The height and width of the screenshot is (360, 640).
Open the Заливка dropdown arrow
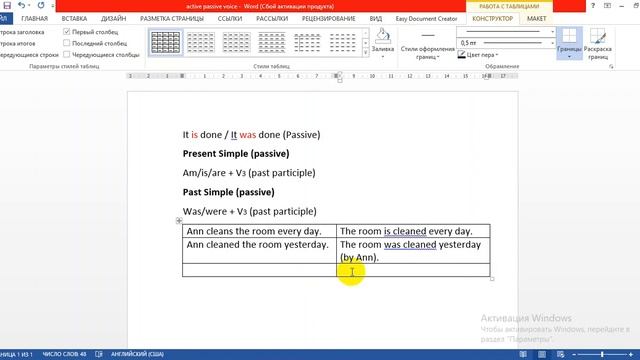point(382,57)
